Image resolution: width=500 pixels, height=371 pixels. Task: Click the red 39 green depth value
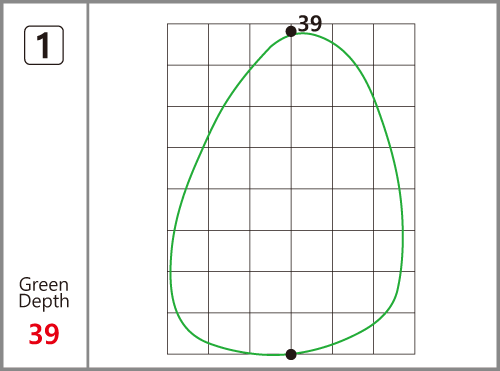pyautogui.click(x=44, y=334)
